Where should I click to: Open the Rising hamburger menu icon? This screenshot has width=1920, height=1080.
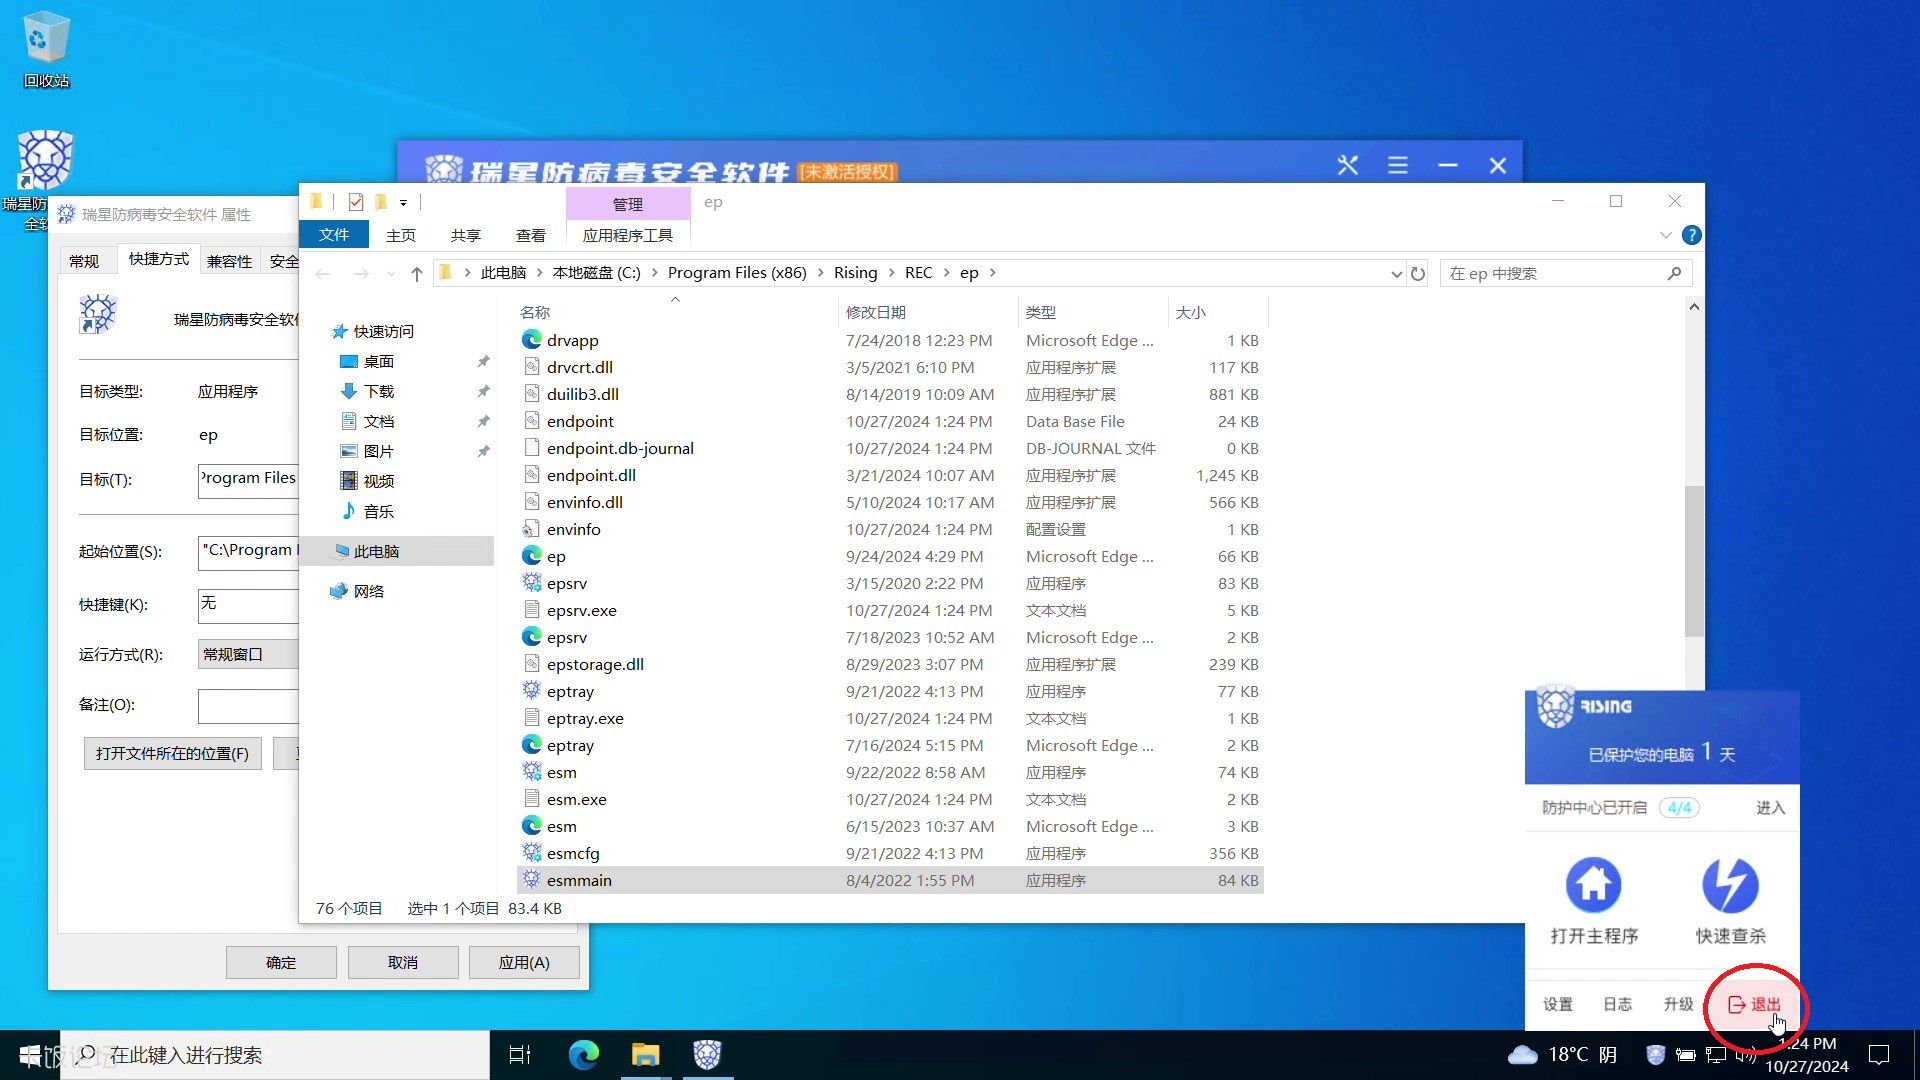(1398, 165)
